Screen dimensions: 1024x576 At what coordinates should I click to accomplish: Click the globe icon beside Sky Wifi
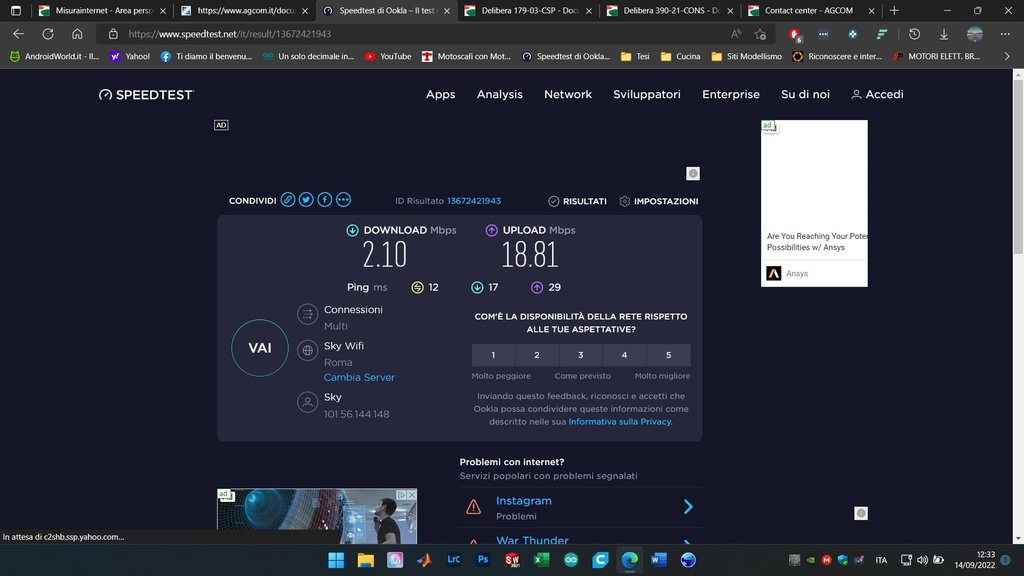coord(307,350)
